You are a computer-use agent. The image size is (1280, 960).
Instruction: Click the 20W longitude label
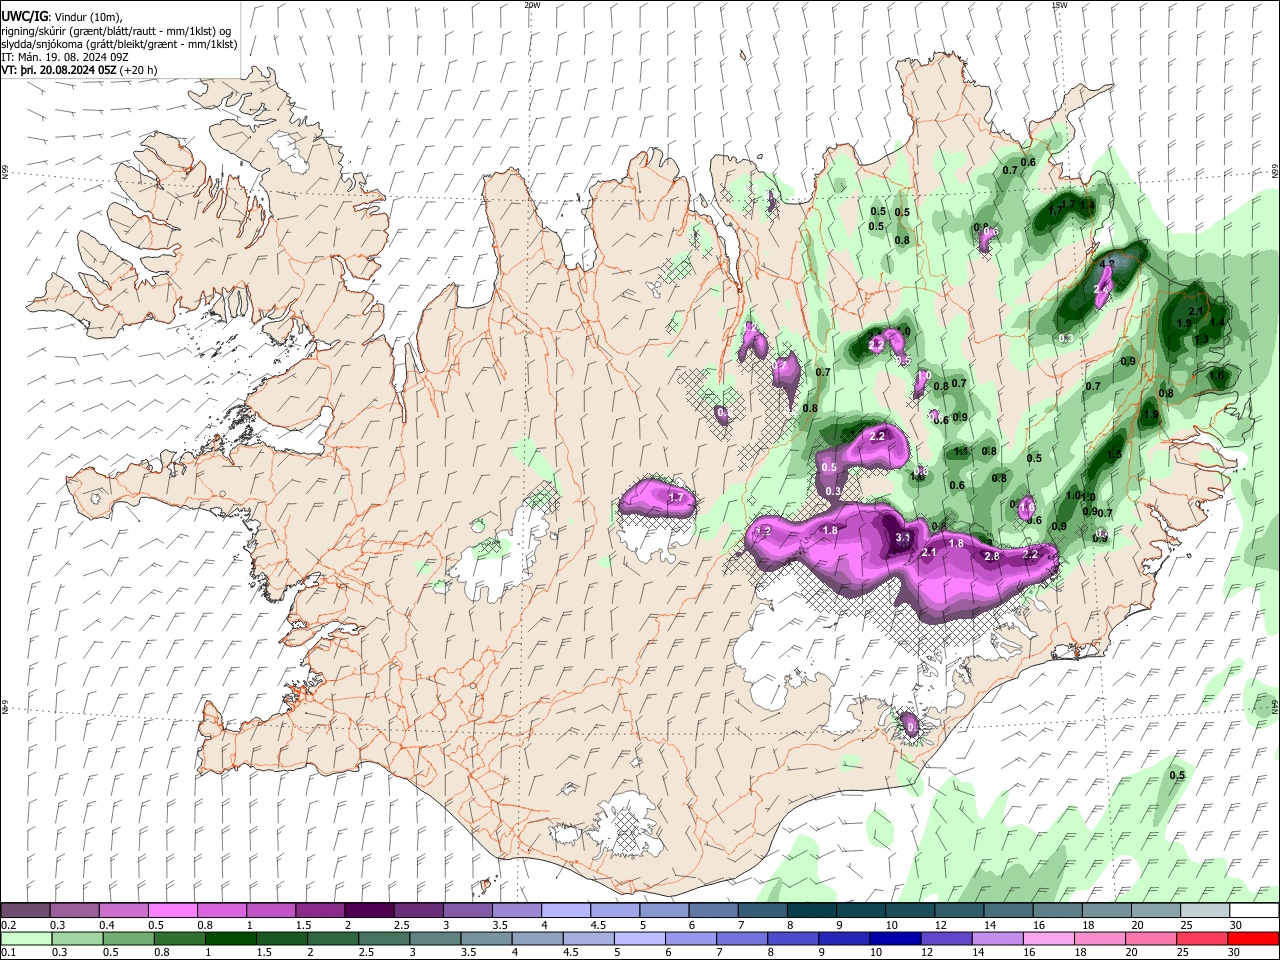[x=532, y=5]
